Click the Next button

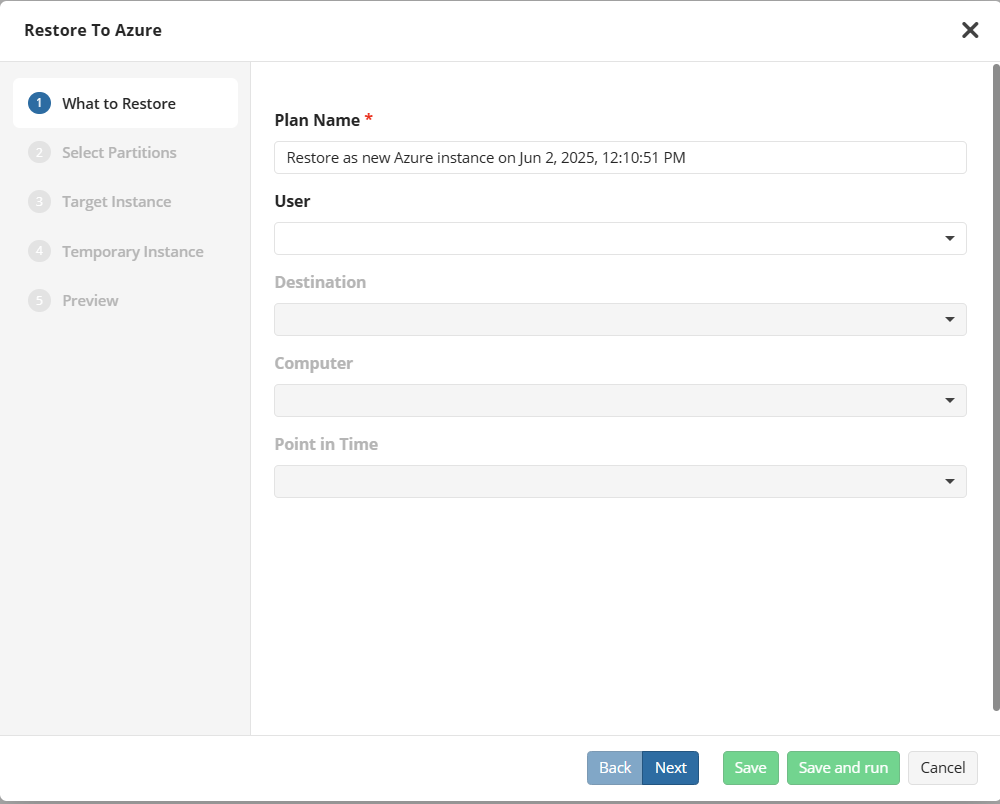[670, 767]
